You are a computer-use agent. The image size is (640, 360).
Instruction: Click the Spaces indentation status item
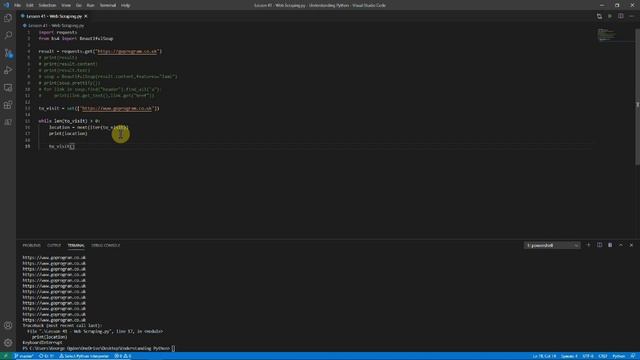pyautogui.click(x=569, y=356)
